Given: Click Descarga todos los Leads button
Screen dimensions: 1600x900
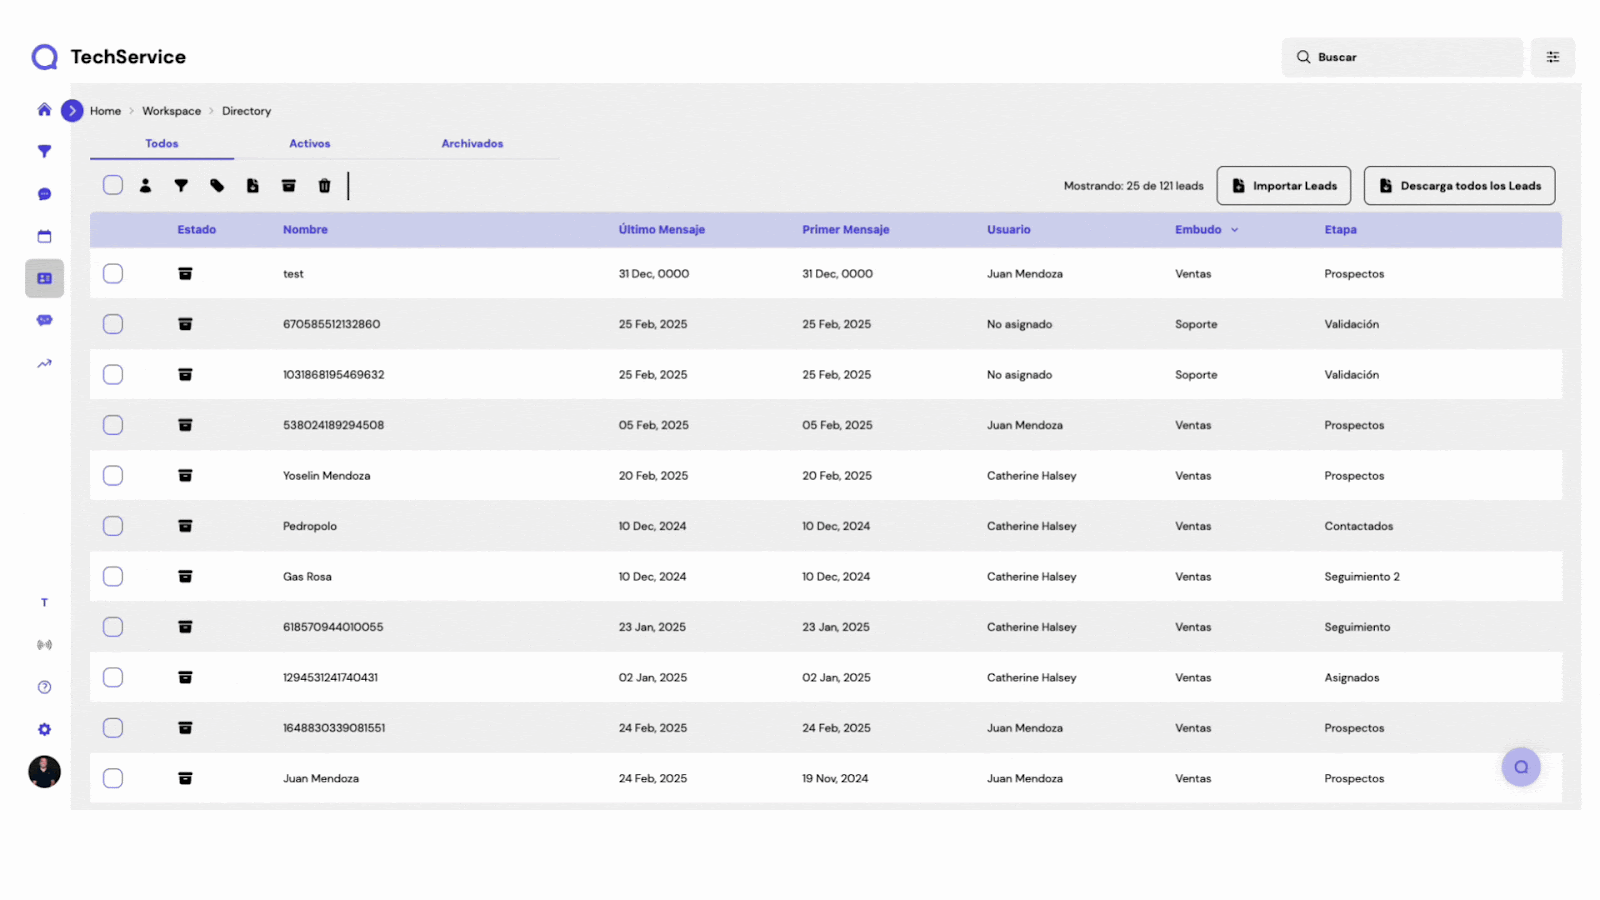Looking at the screenshot, I should coord(1459,186).
